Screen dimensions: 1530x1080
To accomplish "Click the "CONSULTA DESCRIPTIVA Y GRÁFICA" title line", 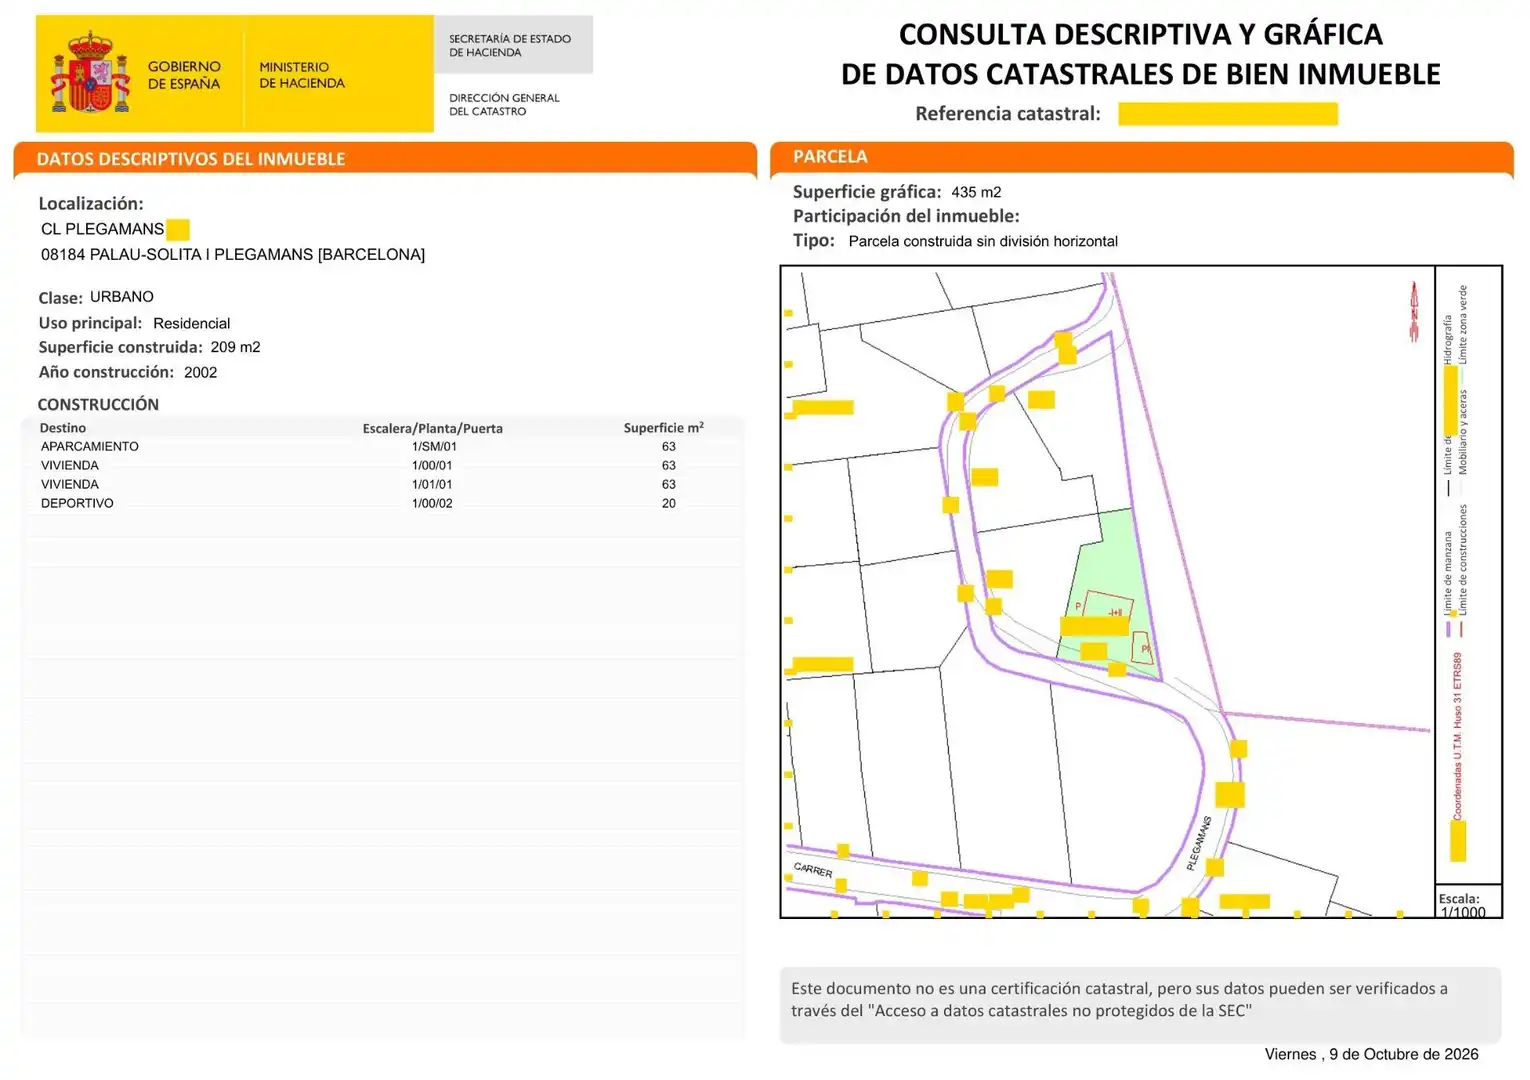I will (x=1140, y=34).
